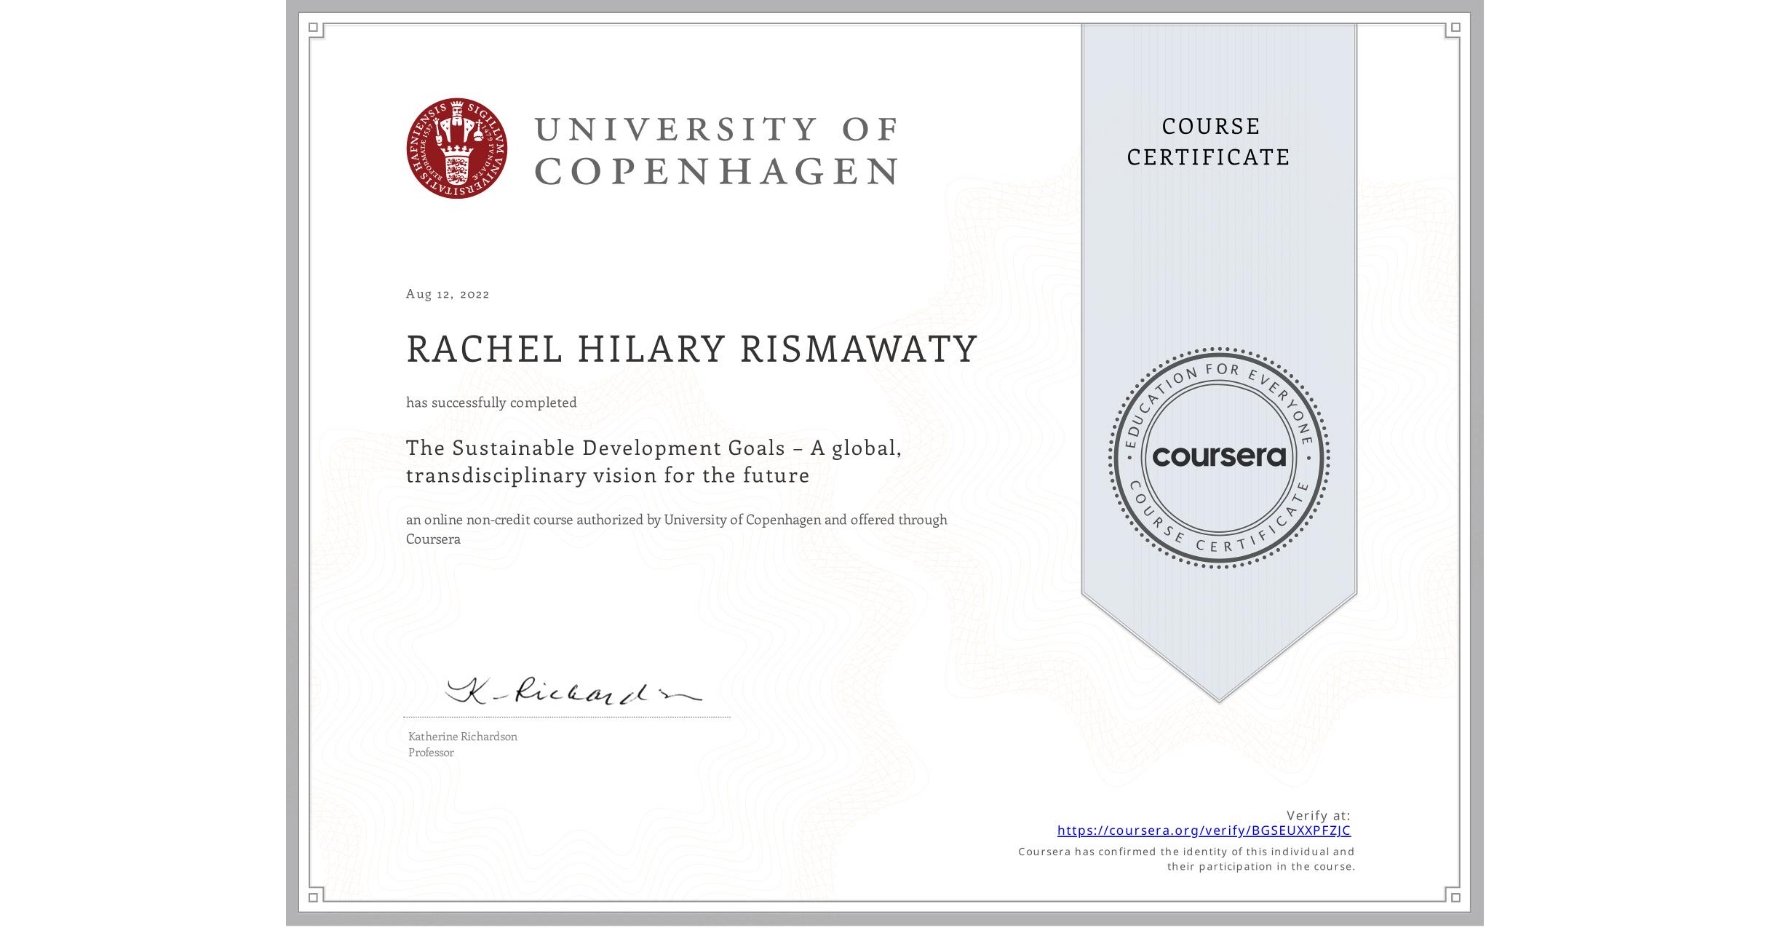Click the has successfully completed line

[491, 402]
